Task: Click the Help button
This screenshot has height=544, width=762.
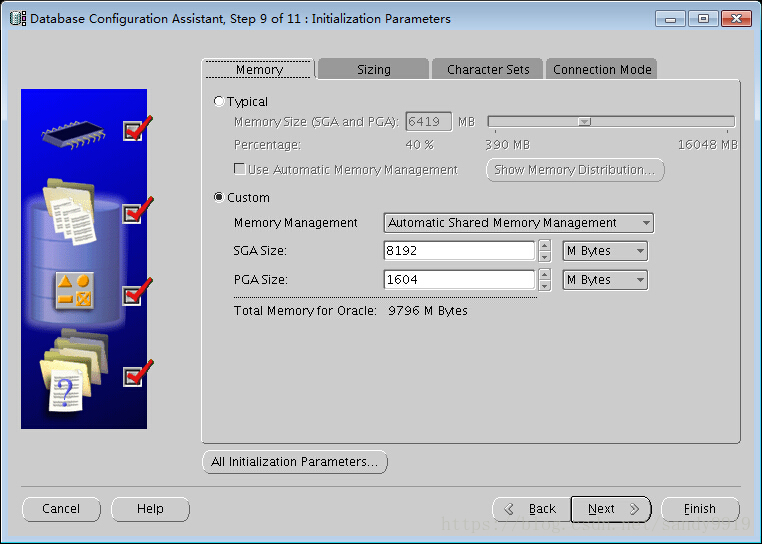Action: click(x=150, y=509)
